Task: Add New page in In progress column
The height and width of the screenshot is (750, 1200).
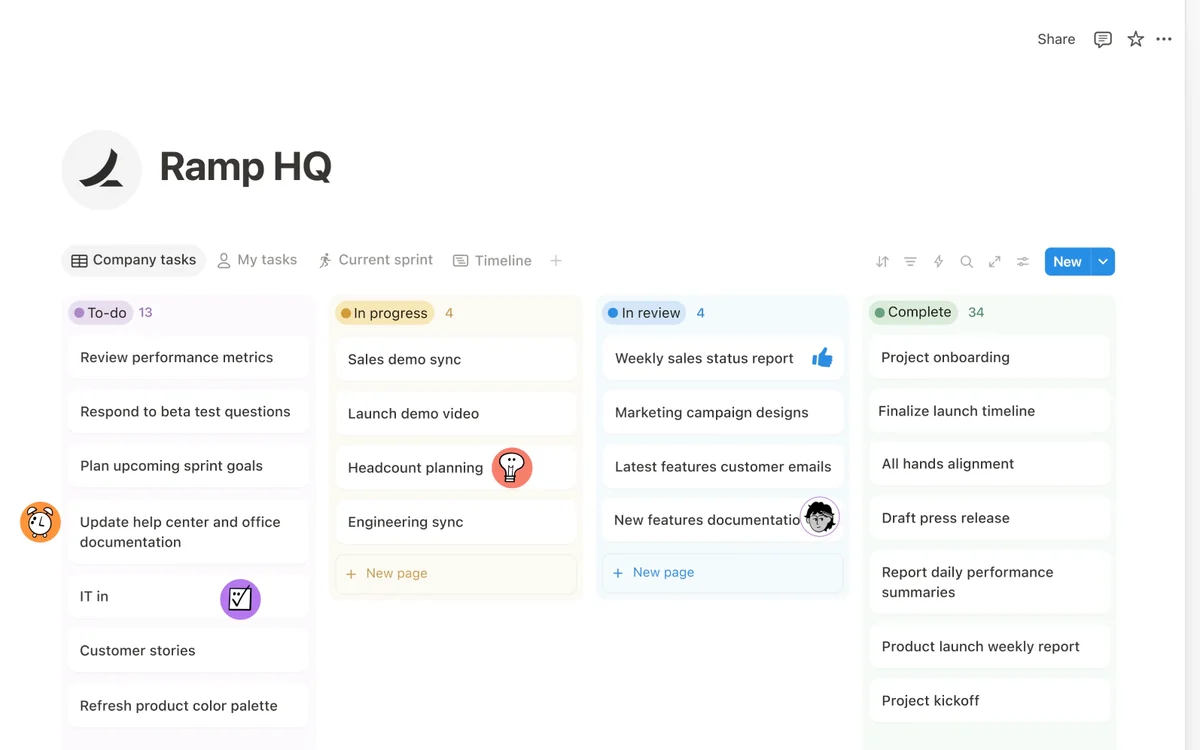Action: [x=456, y=573]
